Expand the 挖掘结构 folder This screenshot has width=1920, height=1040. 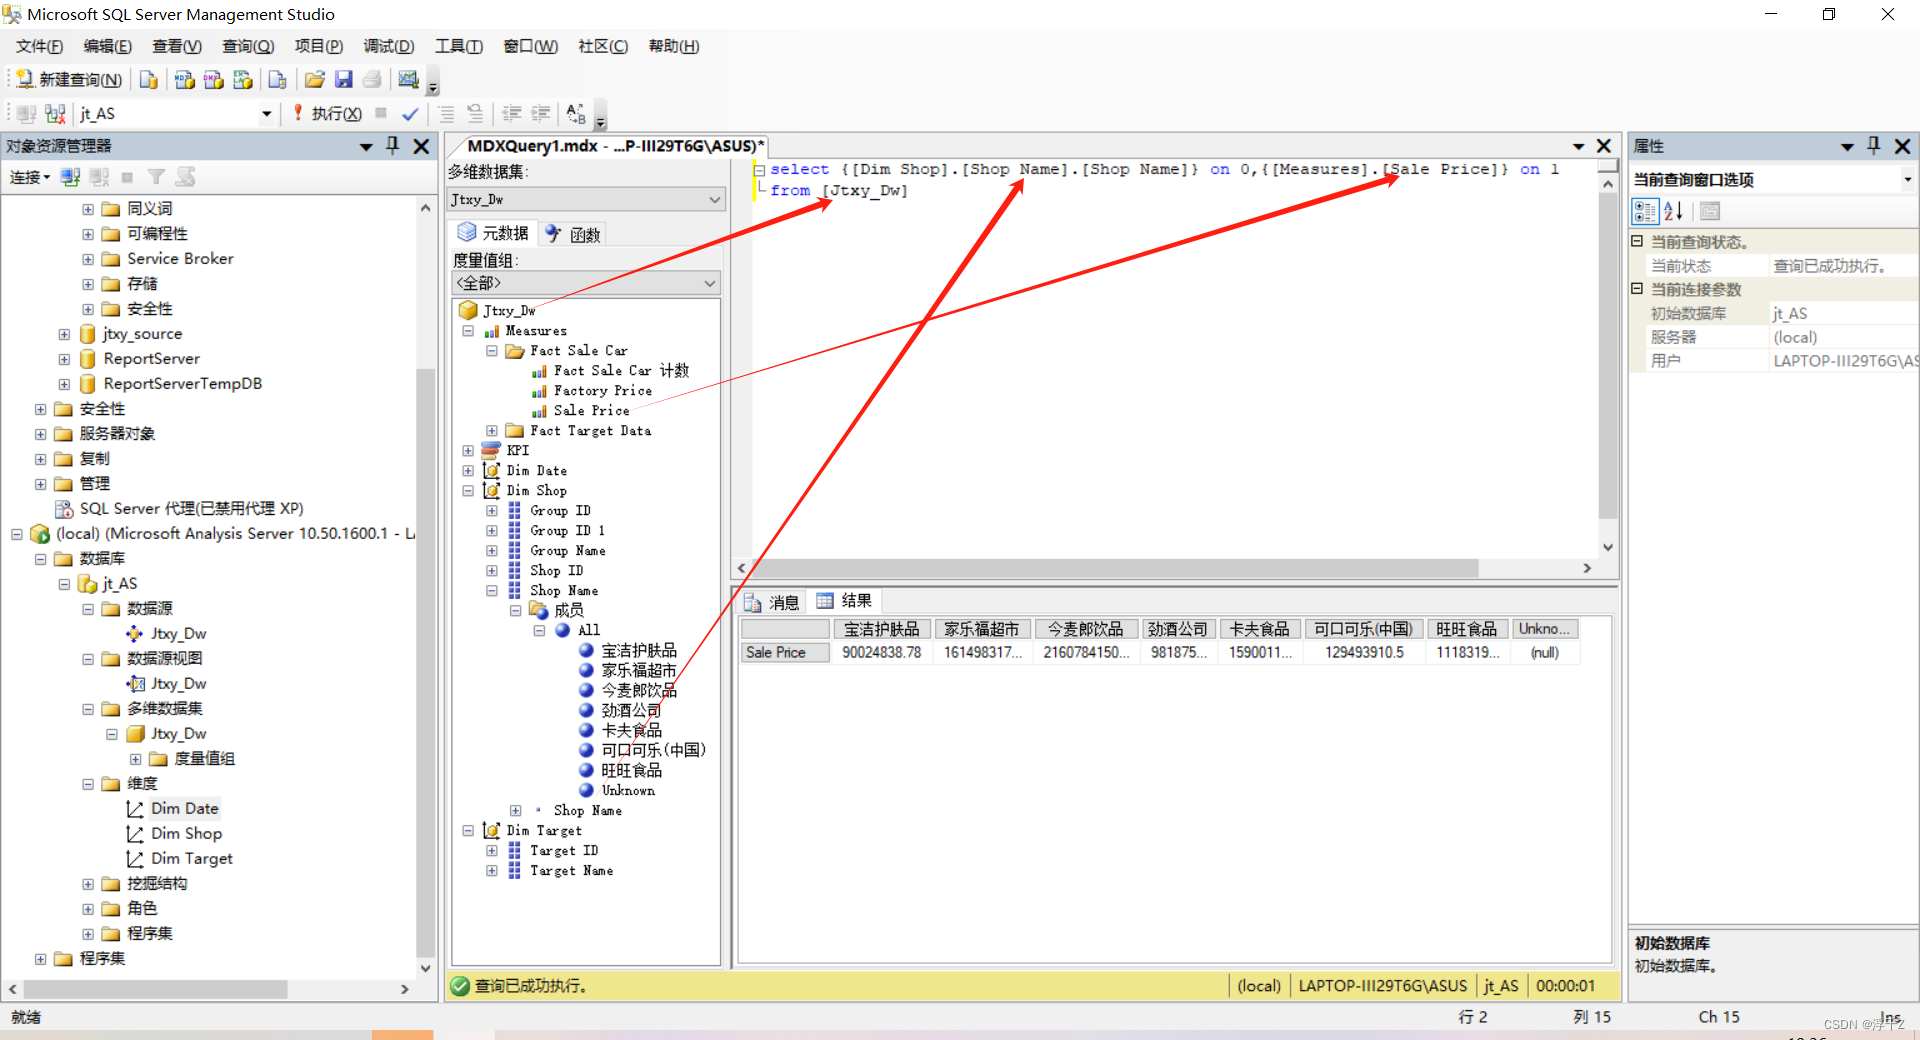coord(88,884)
